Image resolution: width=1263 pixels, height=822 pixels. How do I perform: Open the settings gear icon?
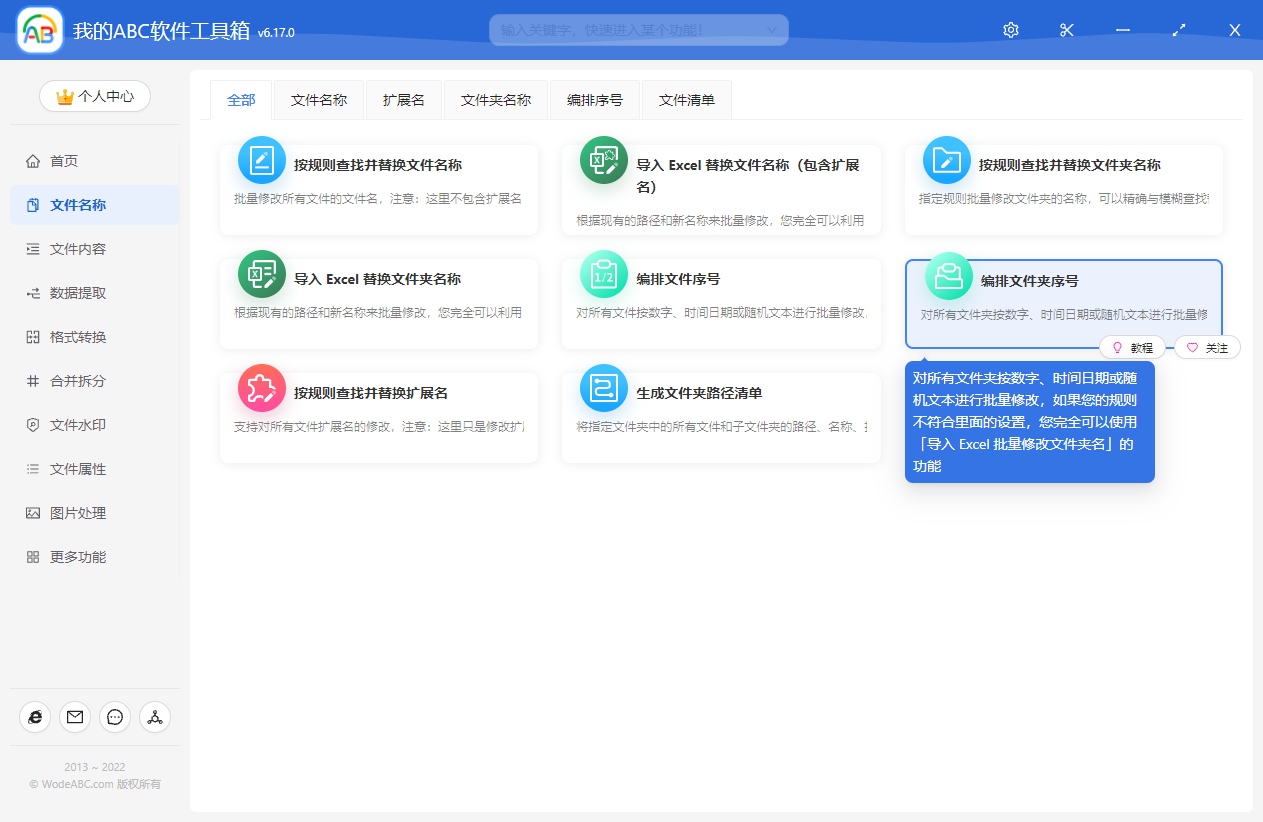tap(1010, 30)
